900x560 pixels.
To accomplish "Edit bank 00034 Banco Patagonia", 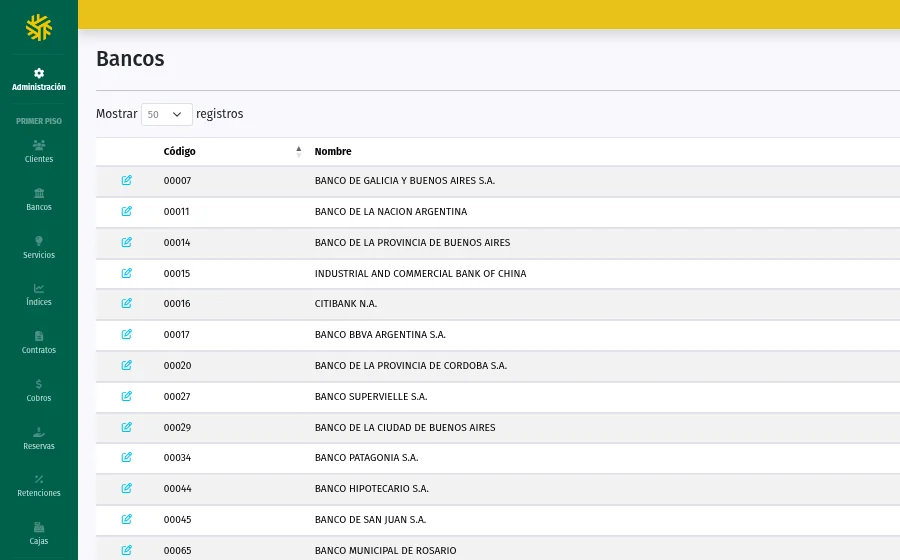I will (x=127, y=457).
